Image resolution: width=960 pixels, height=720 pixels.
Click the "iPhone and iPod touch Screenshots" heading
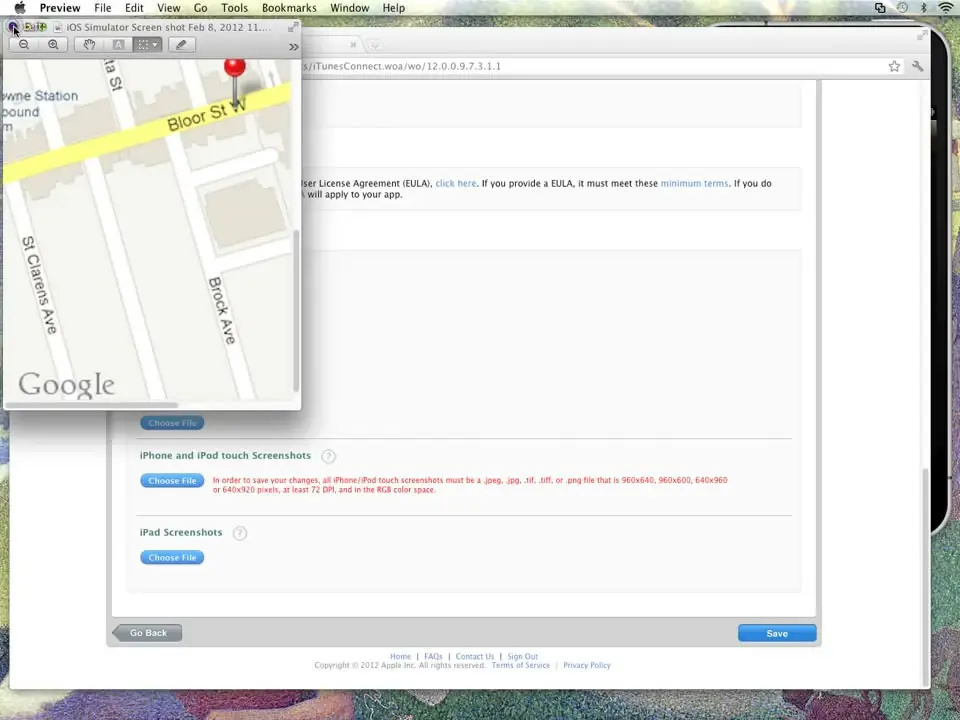[x=225, y=456]
